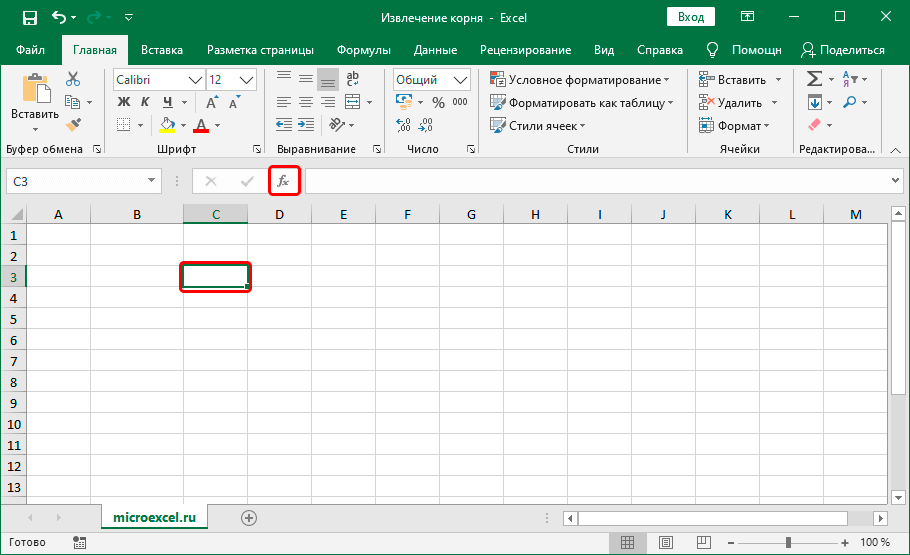910x555 pixels.
Task: Switch to the Формулы tab
Action: tap(364, 50)
